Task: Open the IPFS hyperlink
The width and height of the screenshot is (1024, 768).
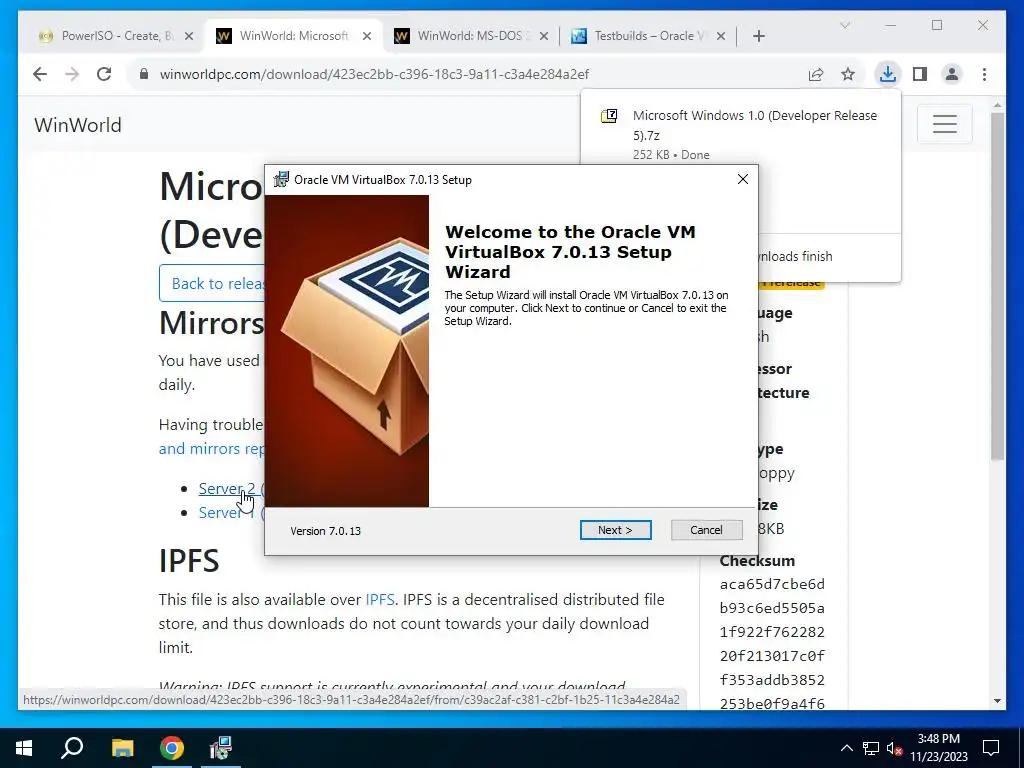Action: [x=379, y=600]
